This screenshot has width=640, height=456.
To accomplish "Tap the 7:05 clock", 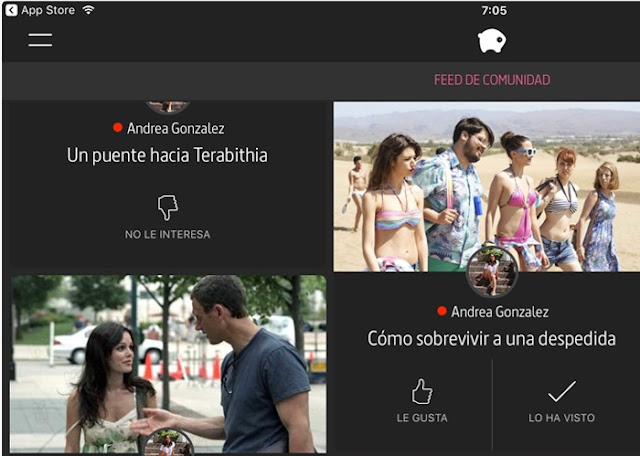I will (x=494, y=11).
